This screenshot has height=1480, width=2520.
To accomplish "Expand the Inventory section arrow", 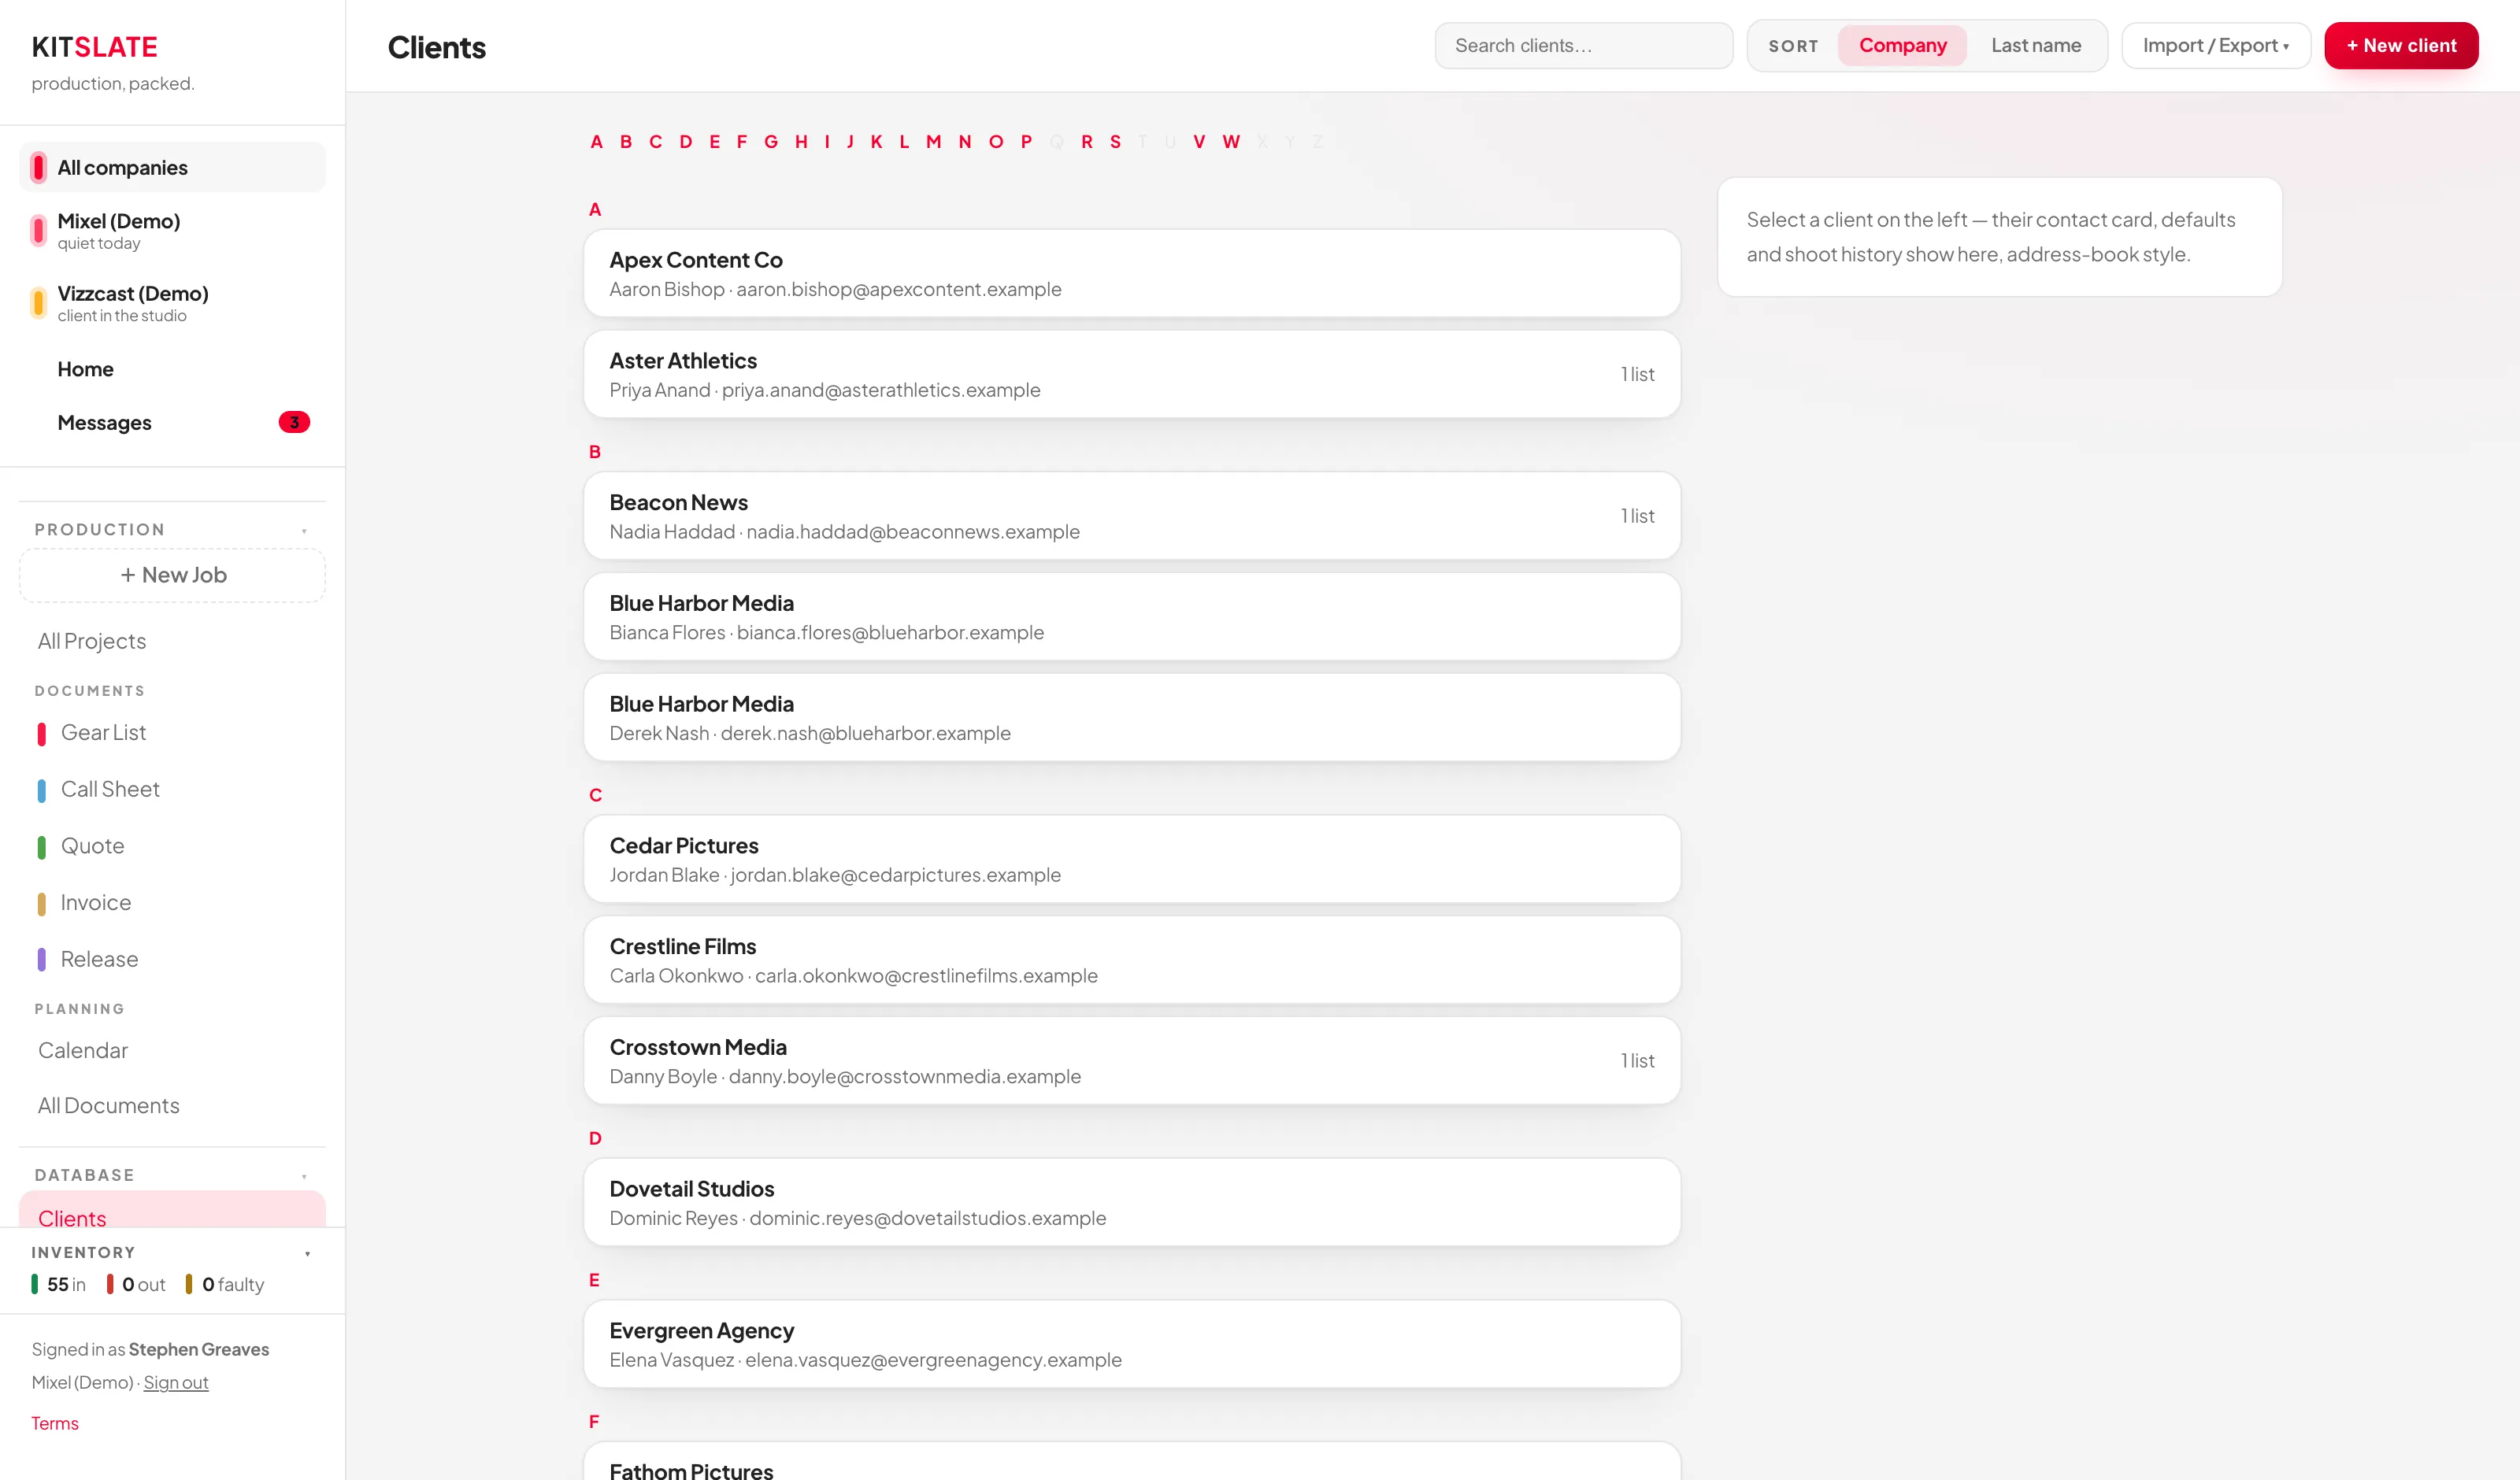I will [307, 1253].
